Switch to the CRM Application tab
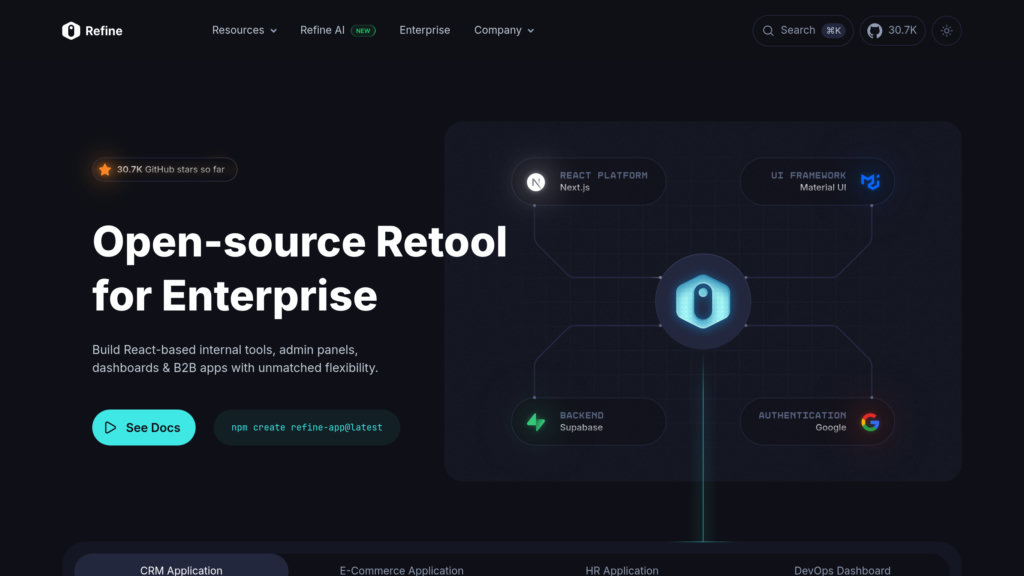The width and height of the screenshot is (1024, 576). click(181, 569)
